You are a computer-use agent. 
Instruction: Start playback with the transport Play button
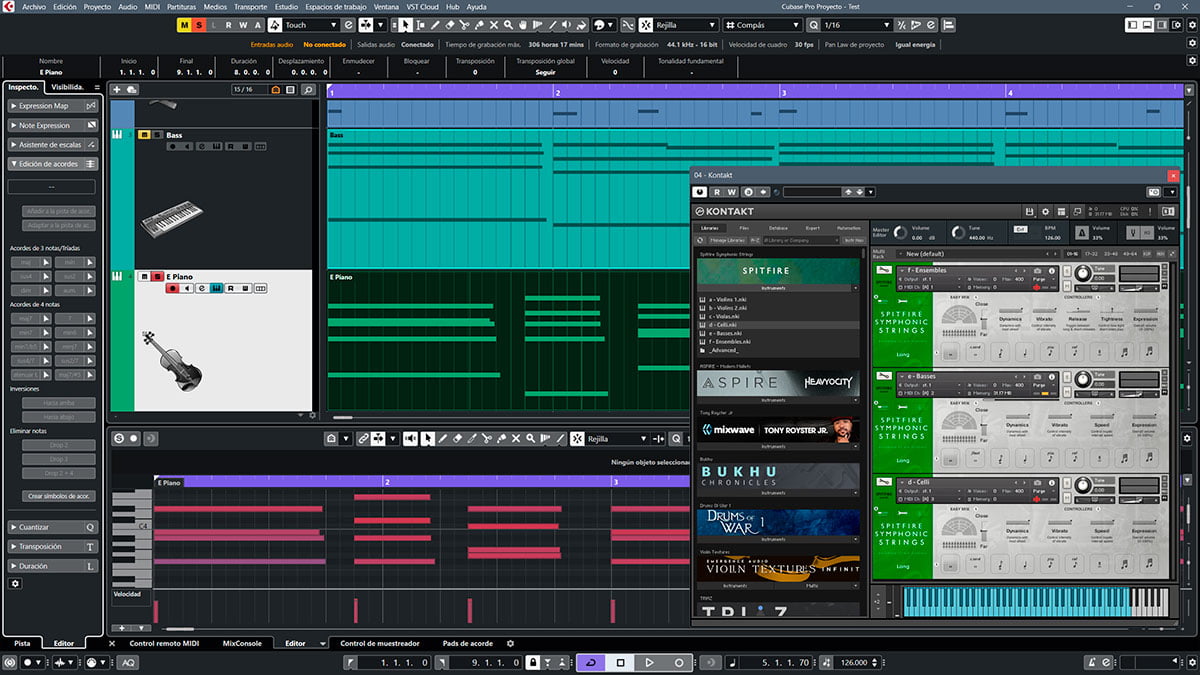point(649,662)
